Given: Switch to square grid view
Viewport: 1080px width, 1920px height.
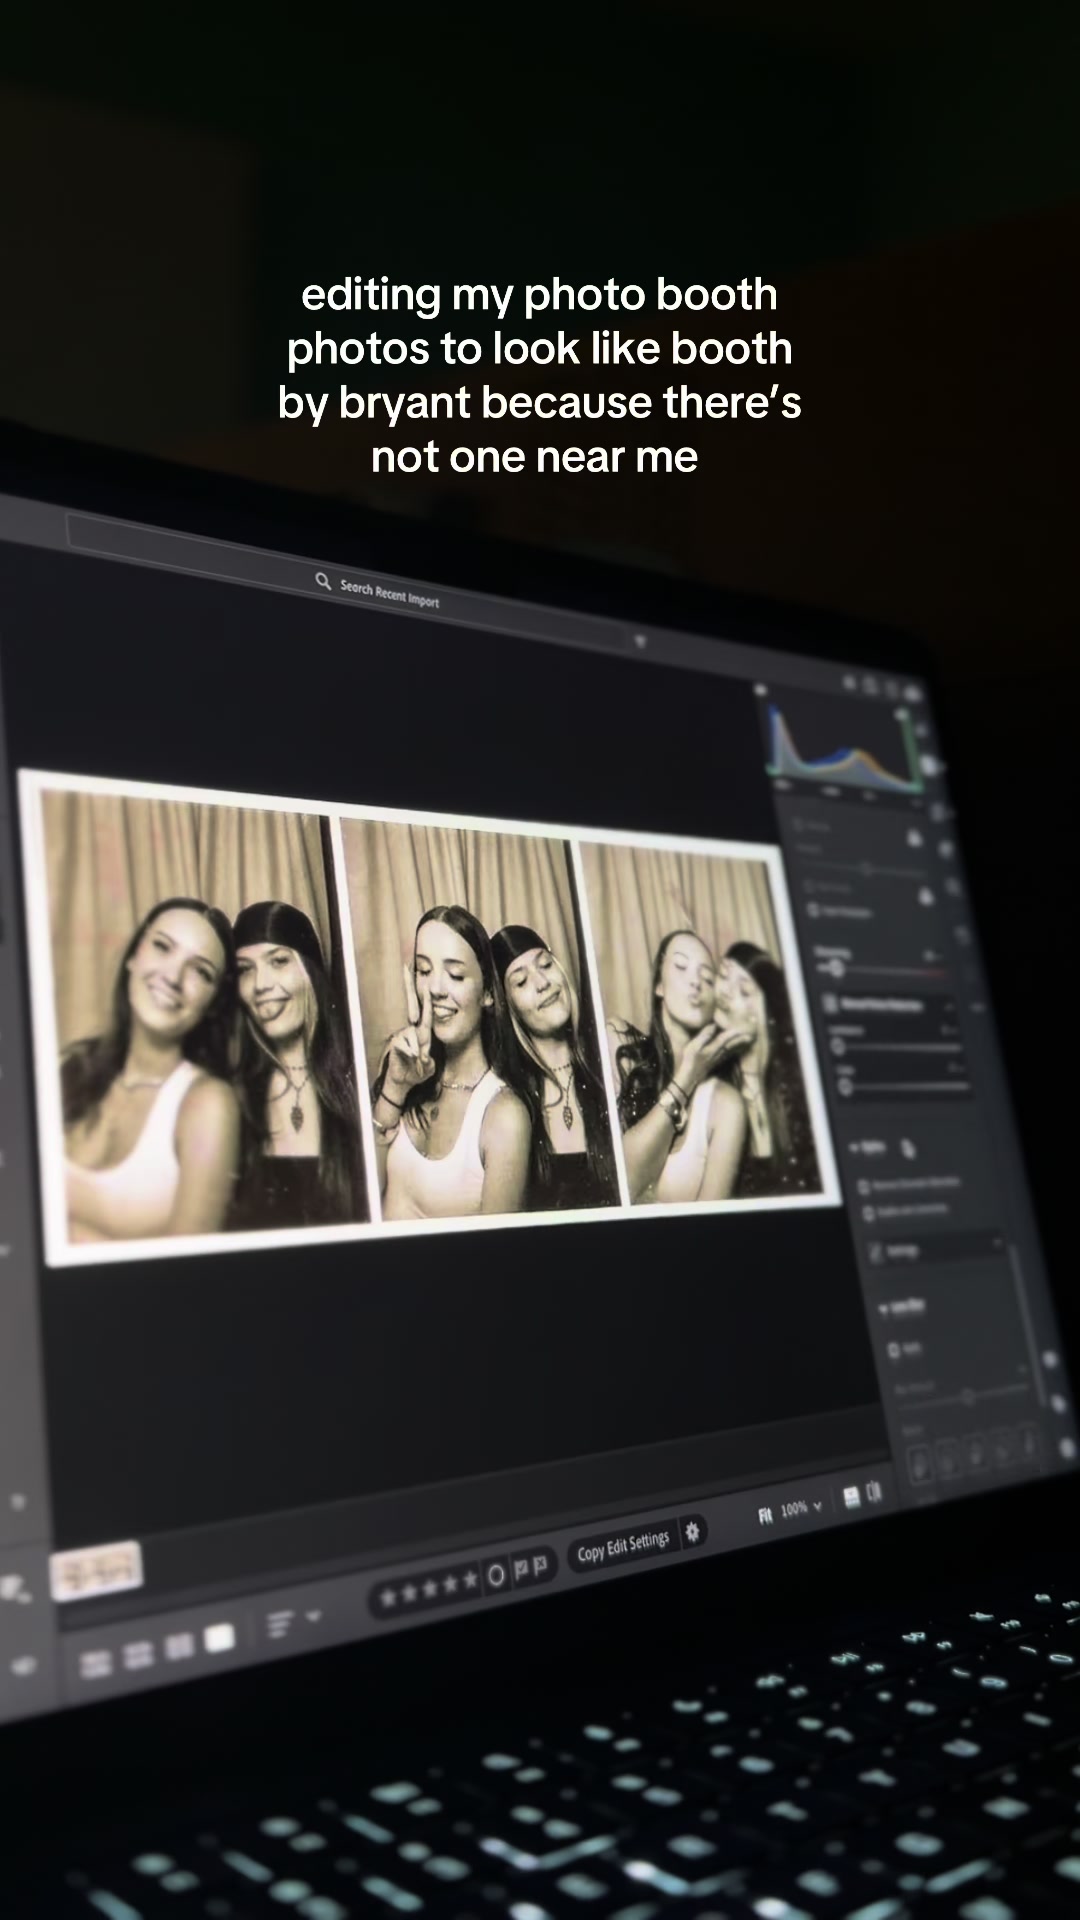Looking at the screenshot, I should [x=140, y=1655].
